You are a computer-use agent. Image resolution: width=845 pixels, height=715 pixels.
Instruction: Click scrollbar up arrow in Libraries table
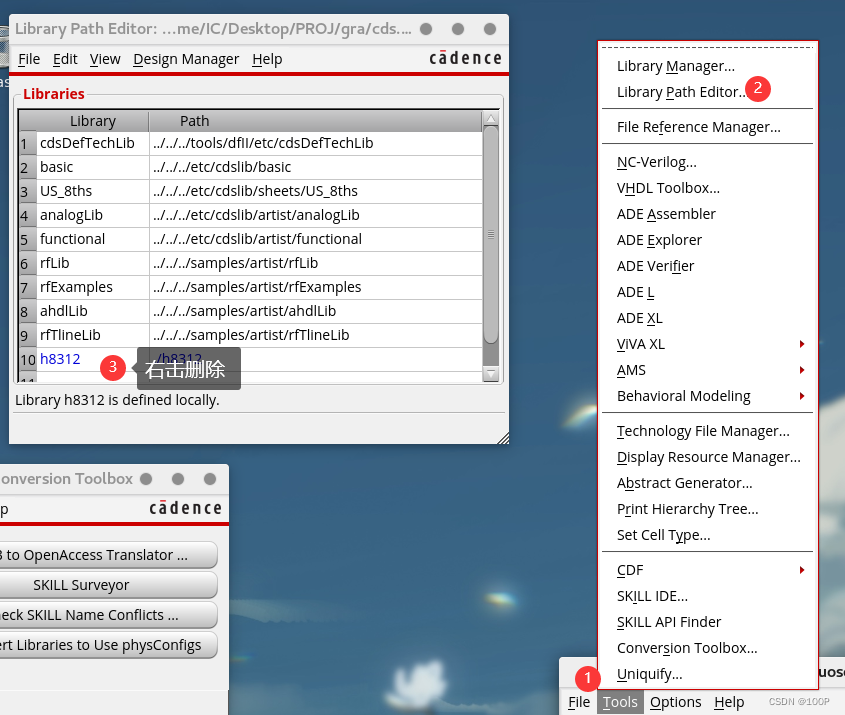pyautogui.click(x=491, y=119)
